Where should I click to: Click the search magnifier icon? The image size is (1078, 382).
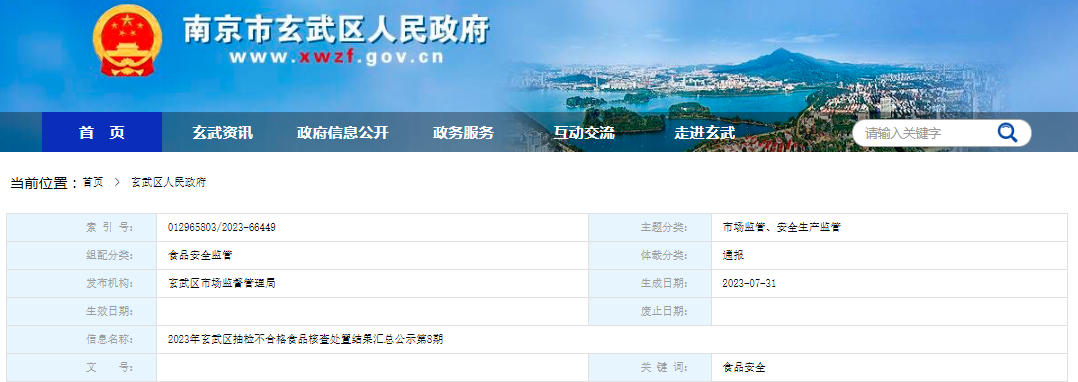point(1006,132)
